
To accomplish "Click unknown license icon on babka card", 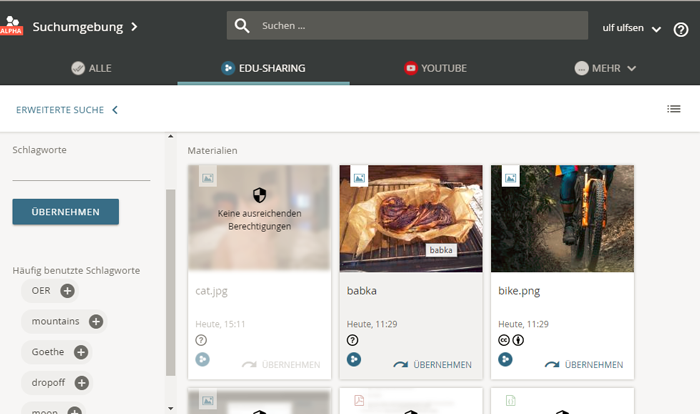I will coord(353,340).
